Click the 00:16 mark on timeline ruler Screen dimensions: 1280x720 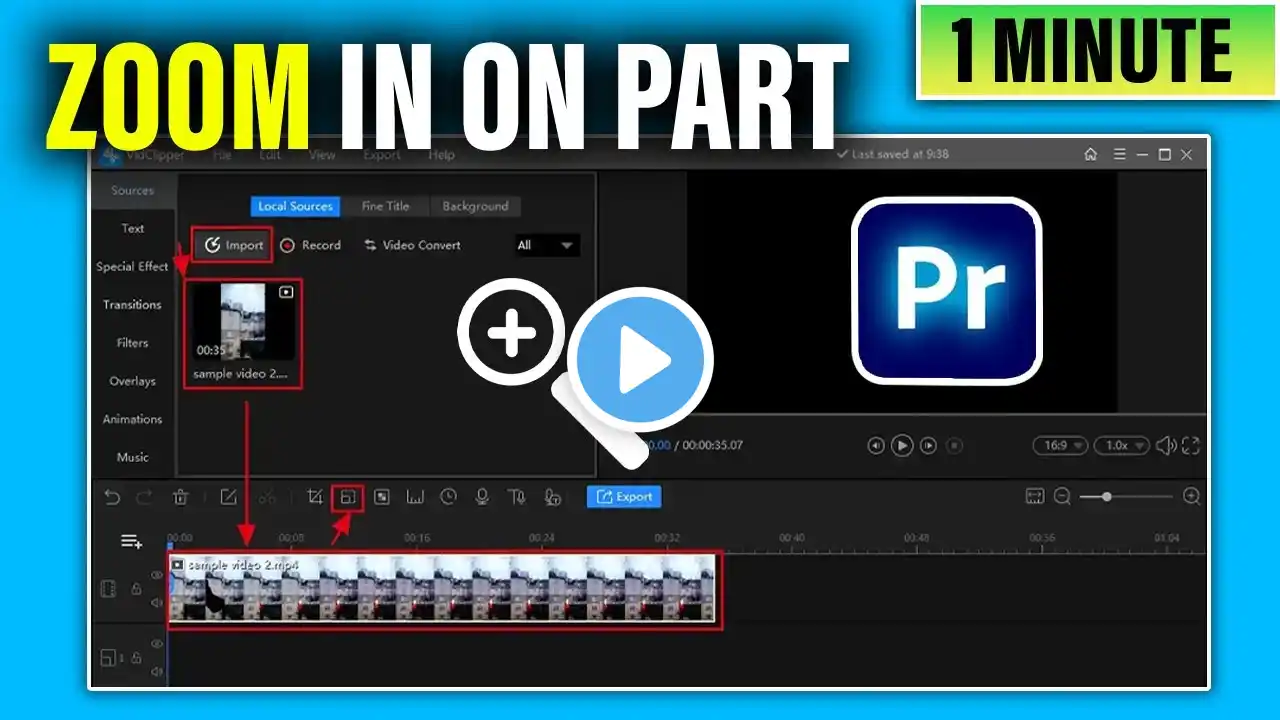[417, 538]
